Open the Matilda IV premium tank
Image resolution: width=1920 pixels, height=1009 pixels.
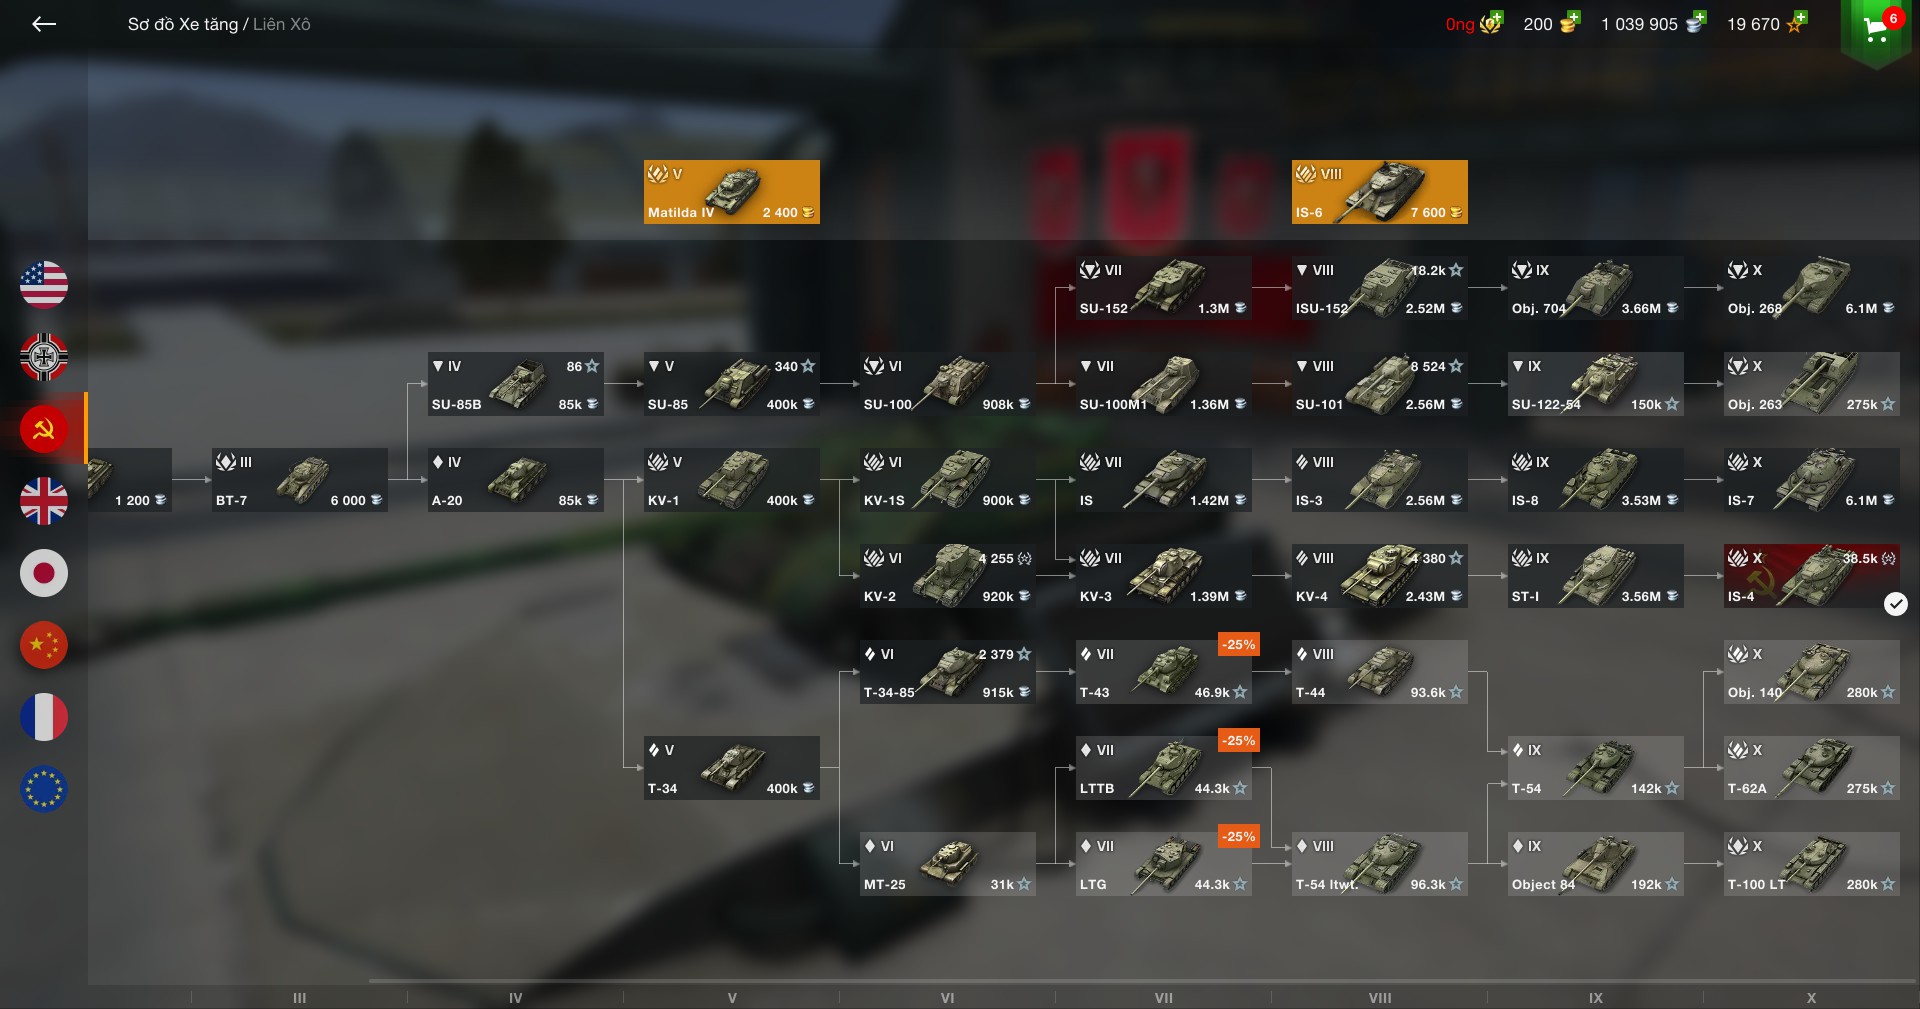pyautogui.click(x=732, y=192)
